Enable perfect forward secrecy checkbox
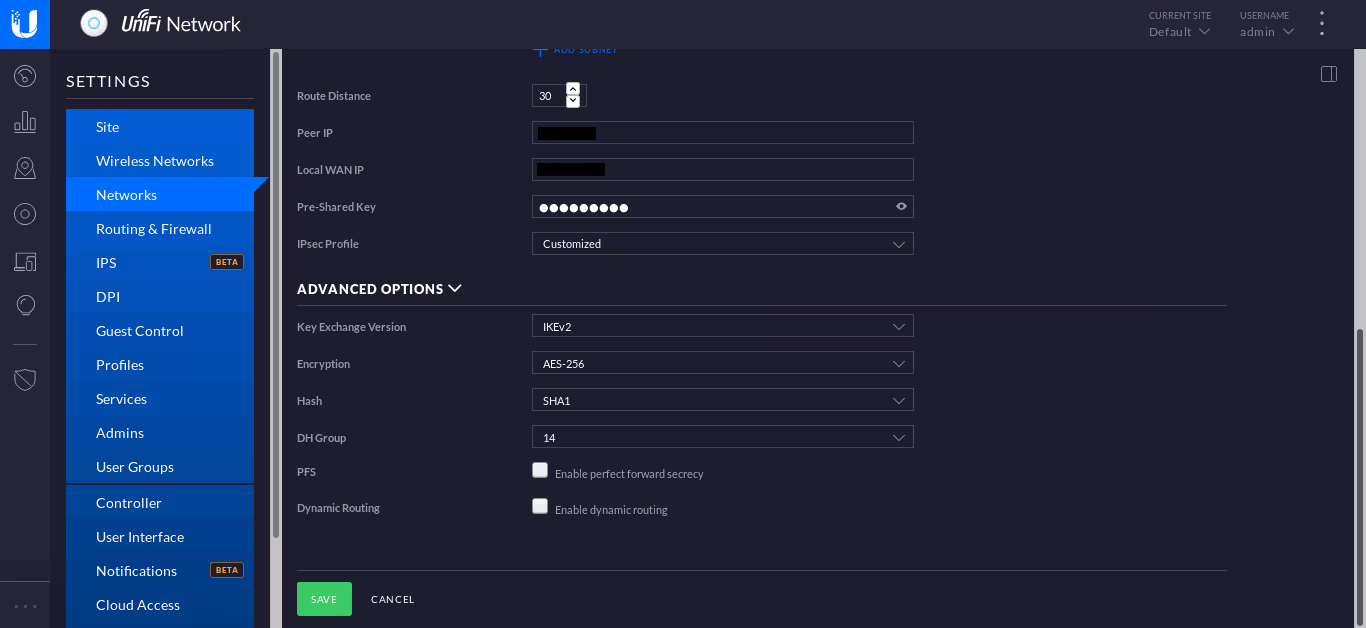1366x628 pixels. click(x=540, y=470)
